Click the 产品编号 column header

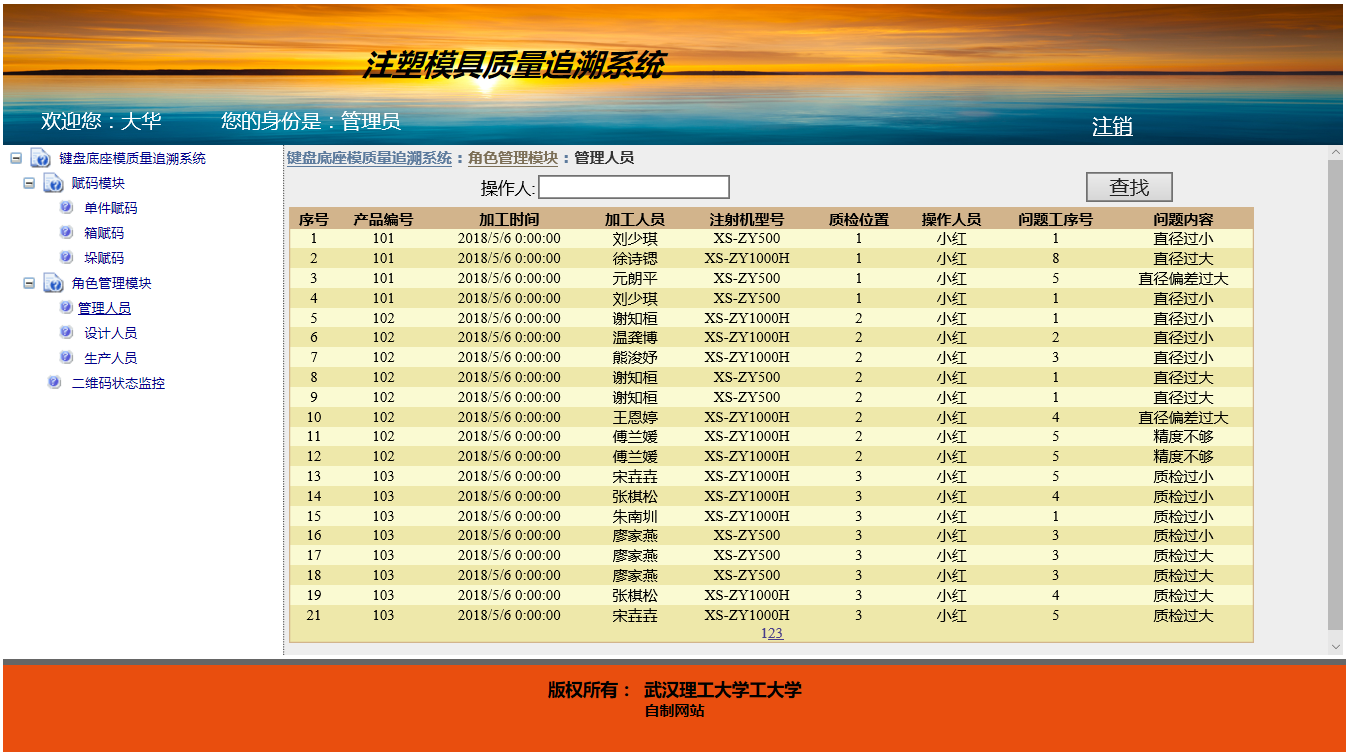[383, 219]
